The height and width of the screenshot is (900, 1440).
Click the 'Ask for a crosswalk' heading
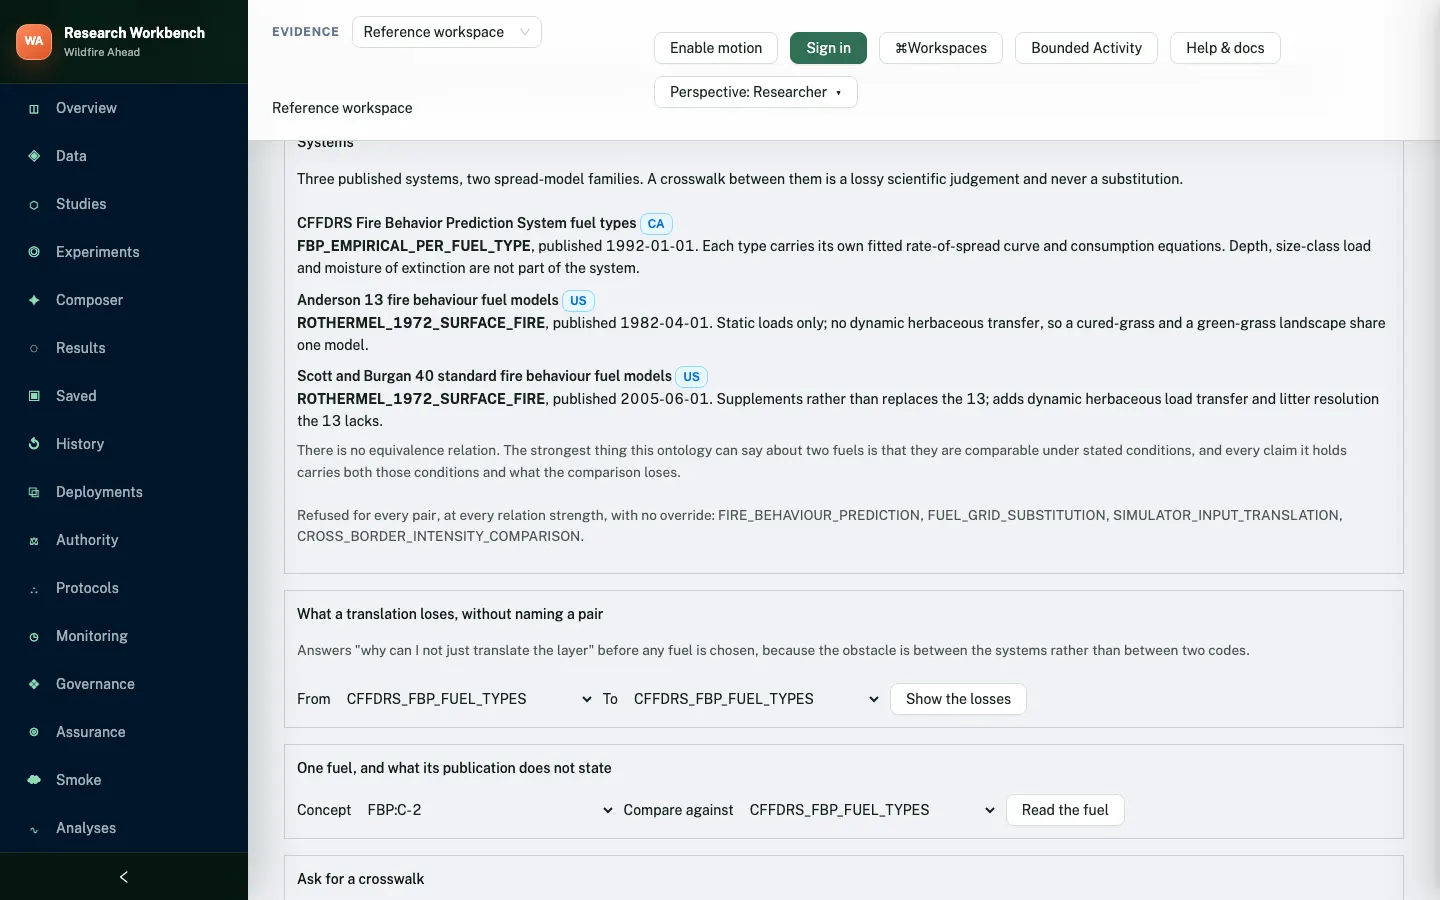360,879
